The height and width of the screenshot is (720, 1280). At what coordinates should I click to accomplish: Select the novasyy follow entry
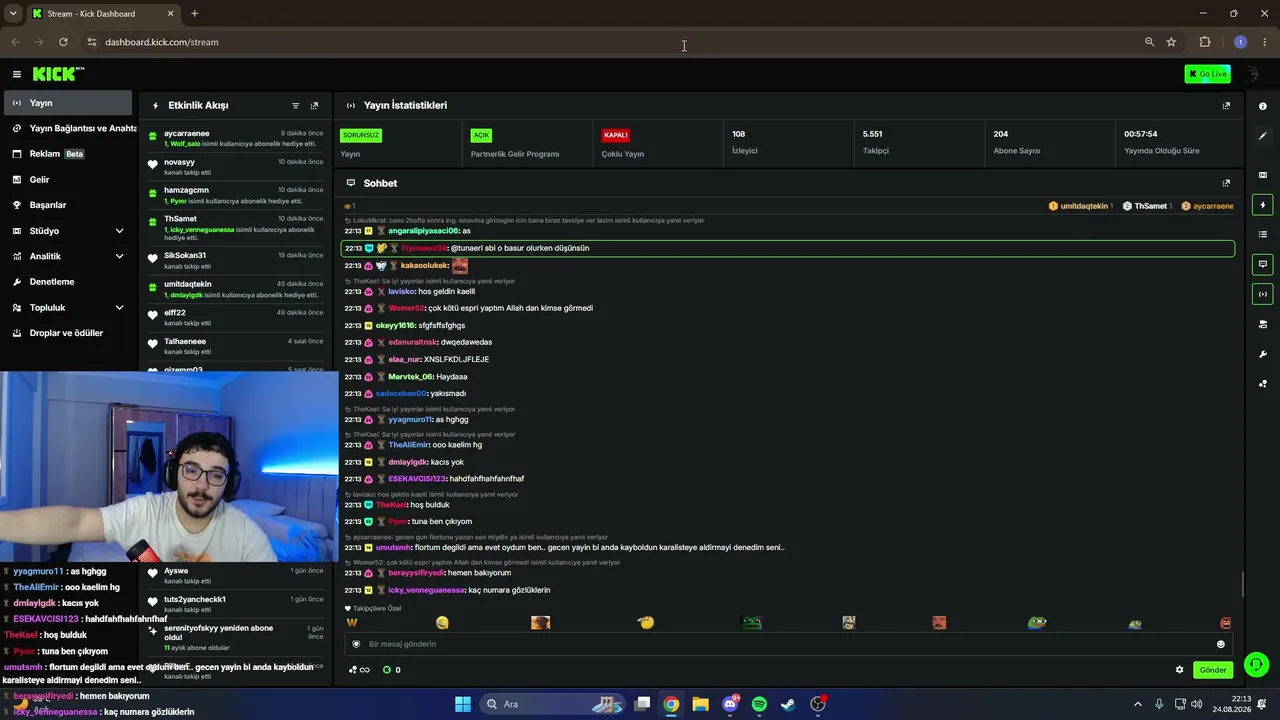click(235, 166)
